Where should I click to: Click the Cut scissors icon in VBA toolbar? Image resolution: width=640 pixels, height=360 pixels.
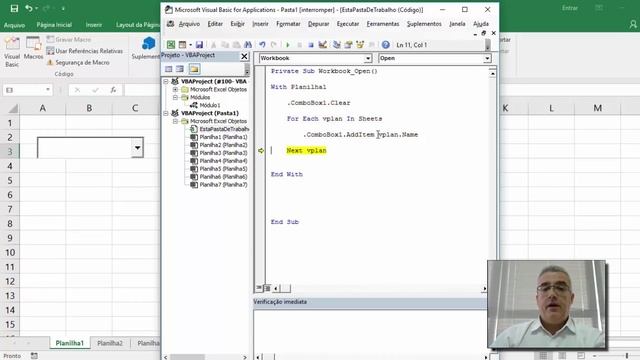[213, 44]
